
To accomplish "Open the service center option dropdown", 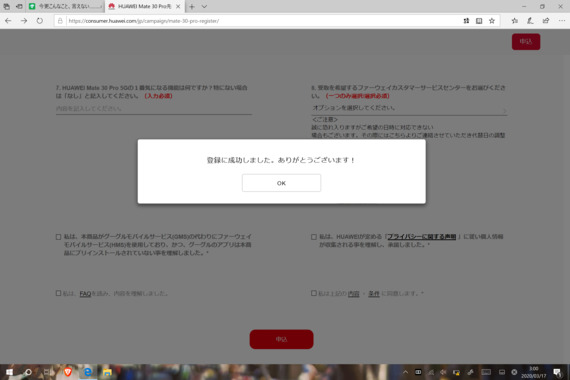I will point(409,109).
